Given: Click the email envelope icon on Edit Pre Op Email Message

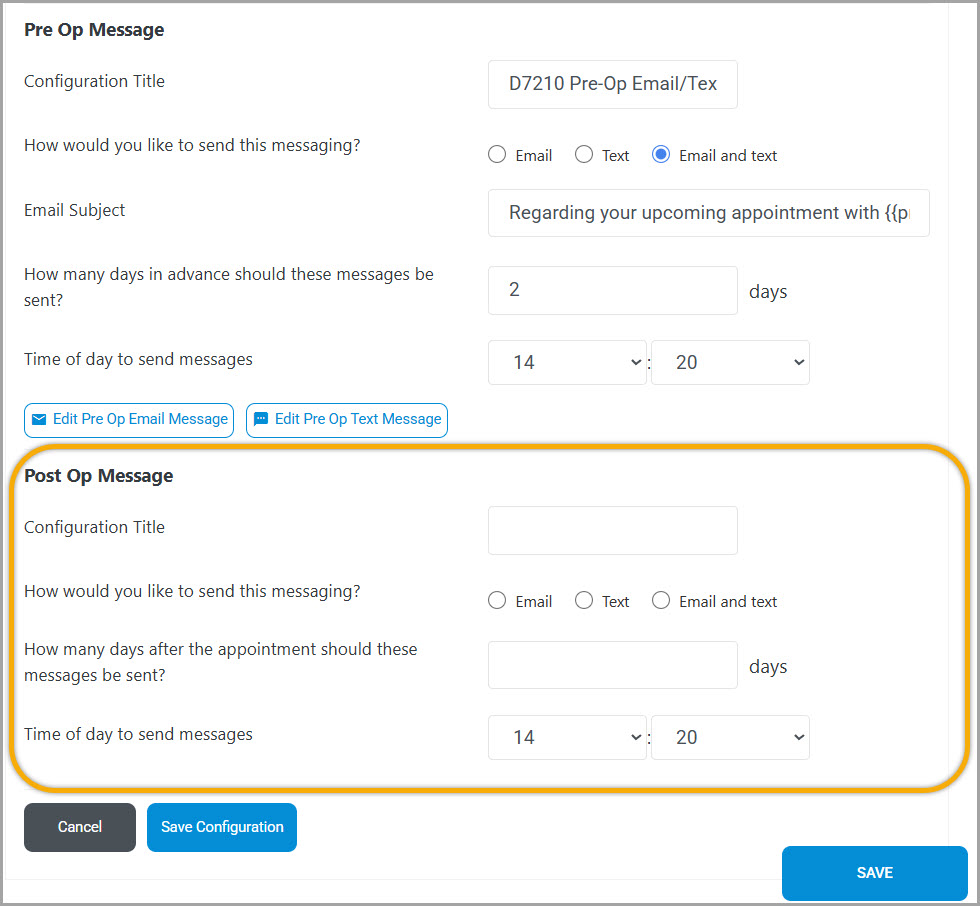Looking at the screenshot, I should coord(41,420).
